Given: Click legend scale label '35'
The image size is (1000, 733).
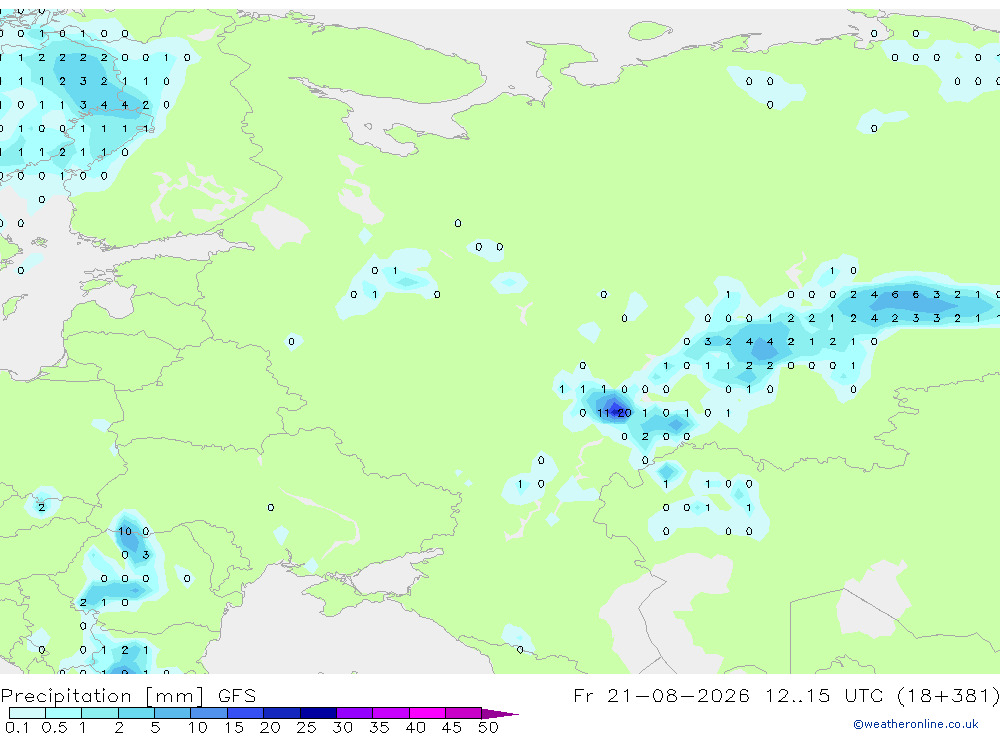Looking at the screenshot, I should (379, 727).
